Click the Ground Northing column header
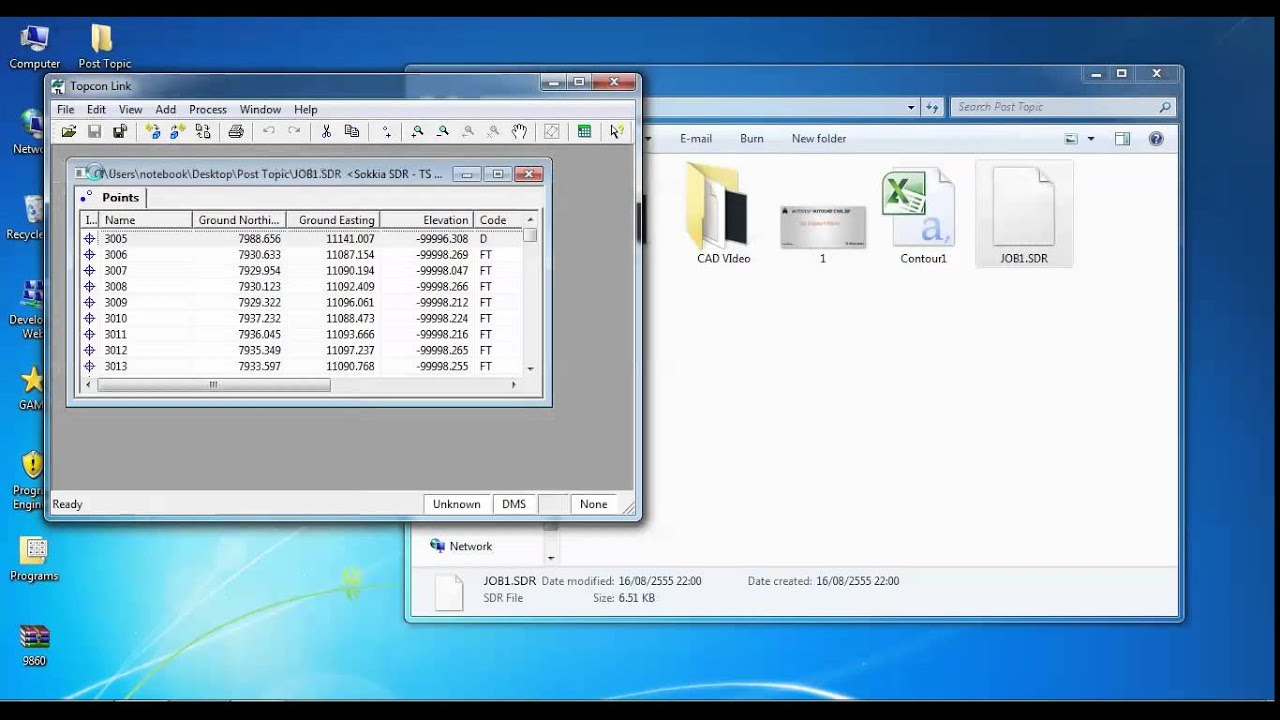 (x=239, y=220)
